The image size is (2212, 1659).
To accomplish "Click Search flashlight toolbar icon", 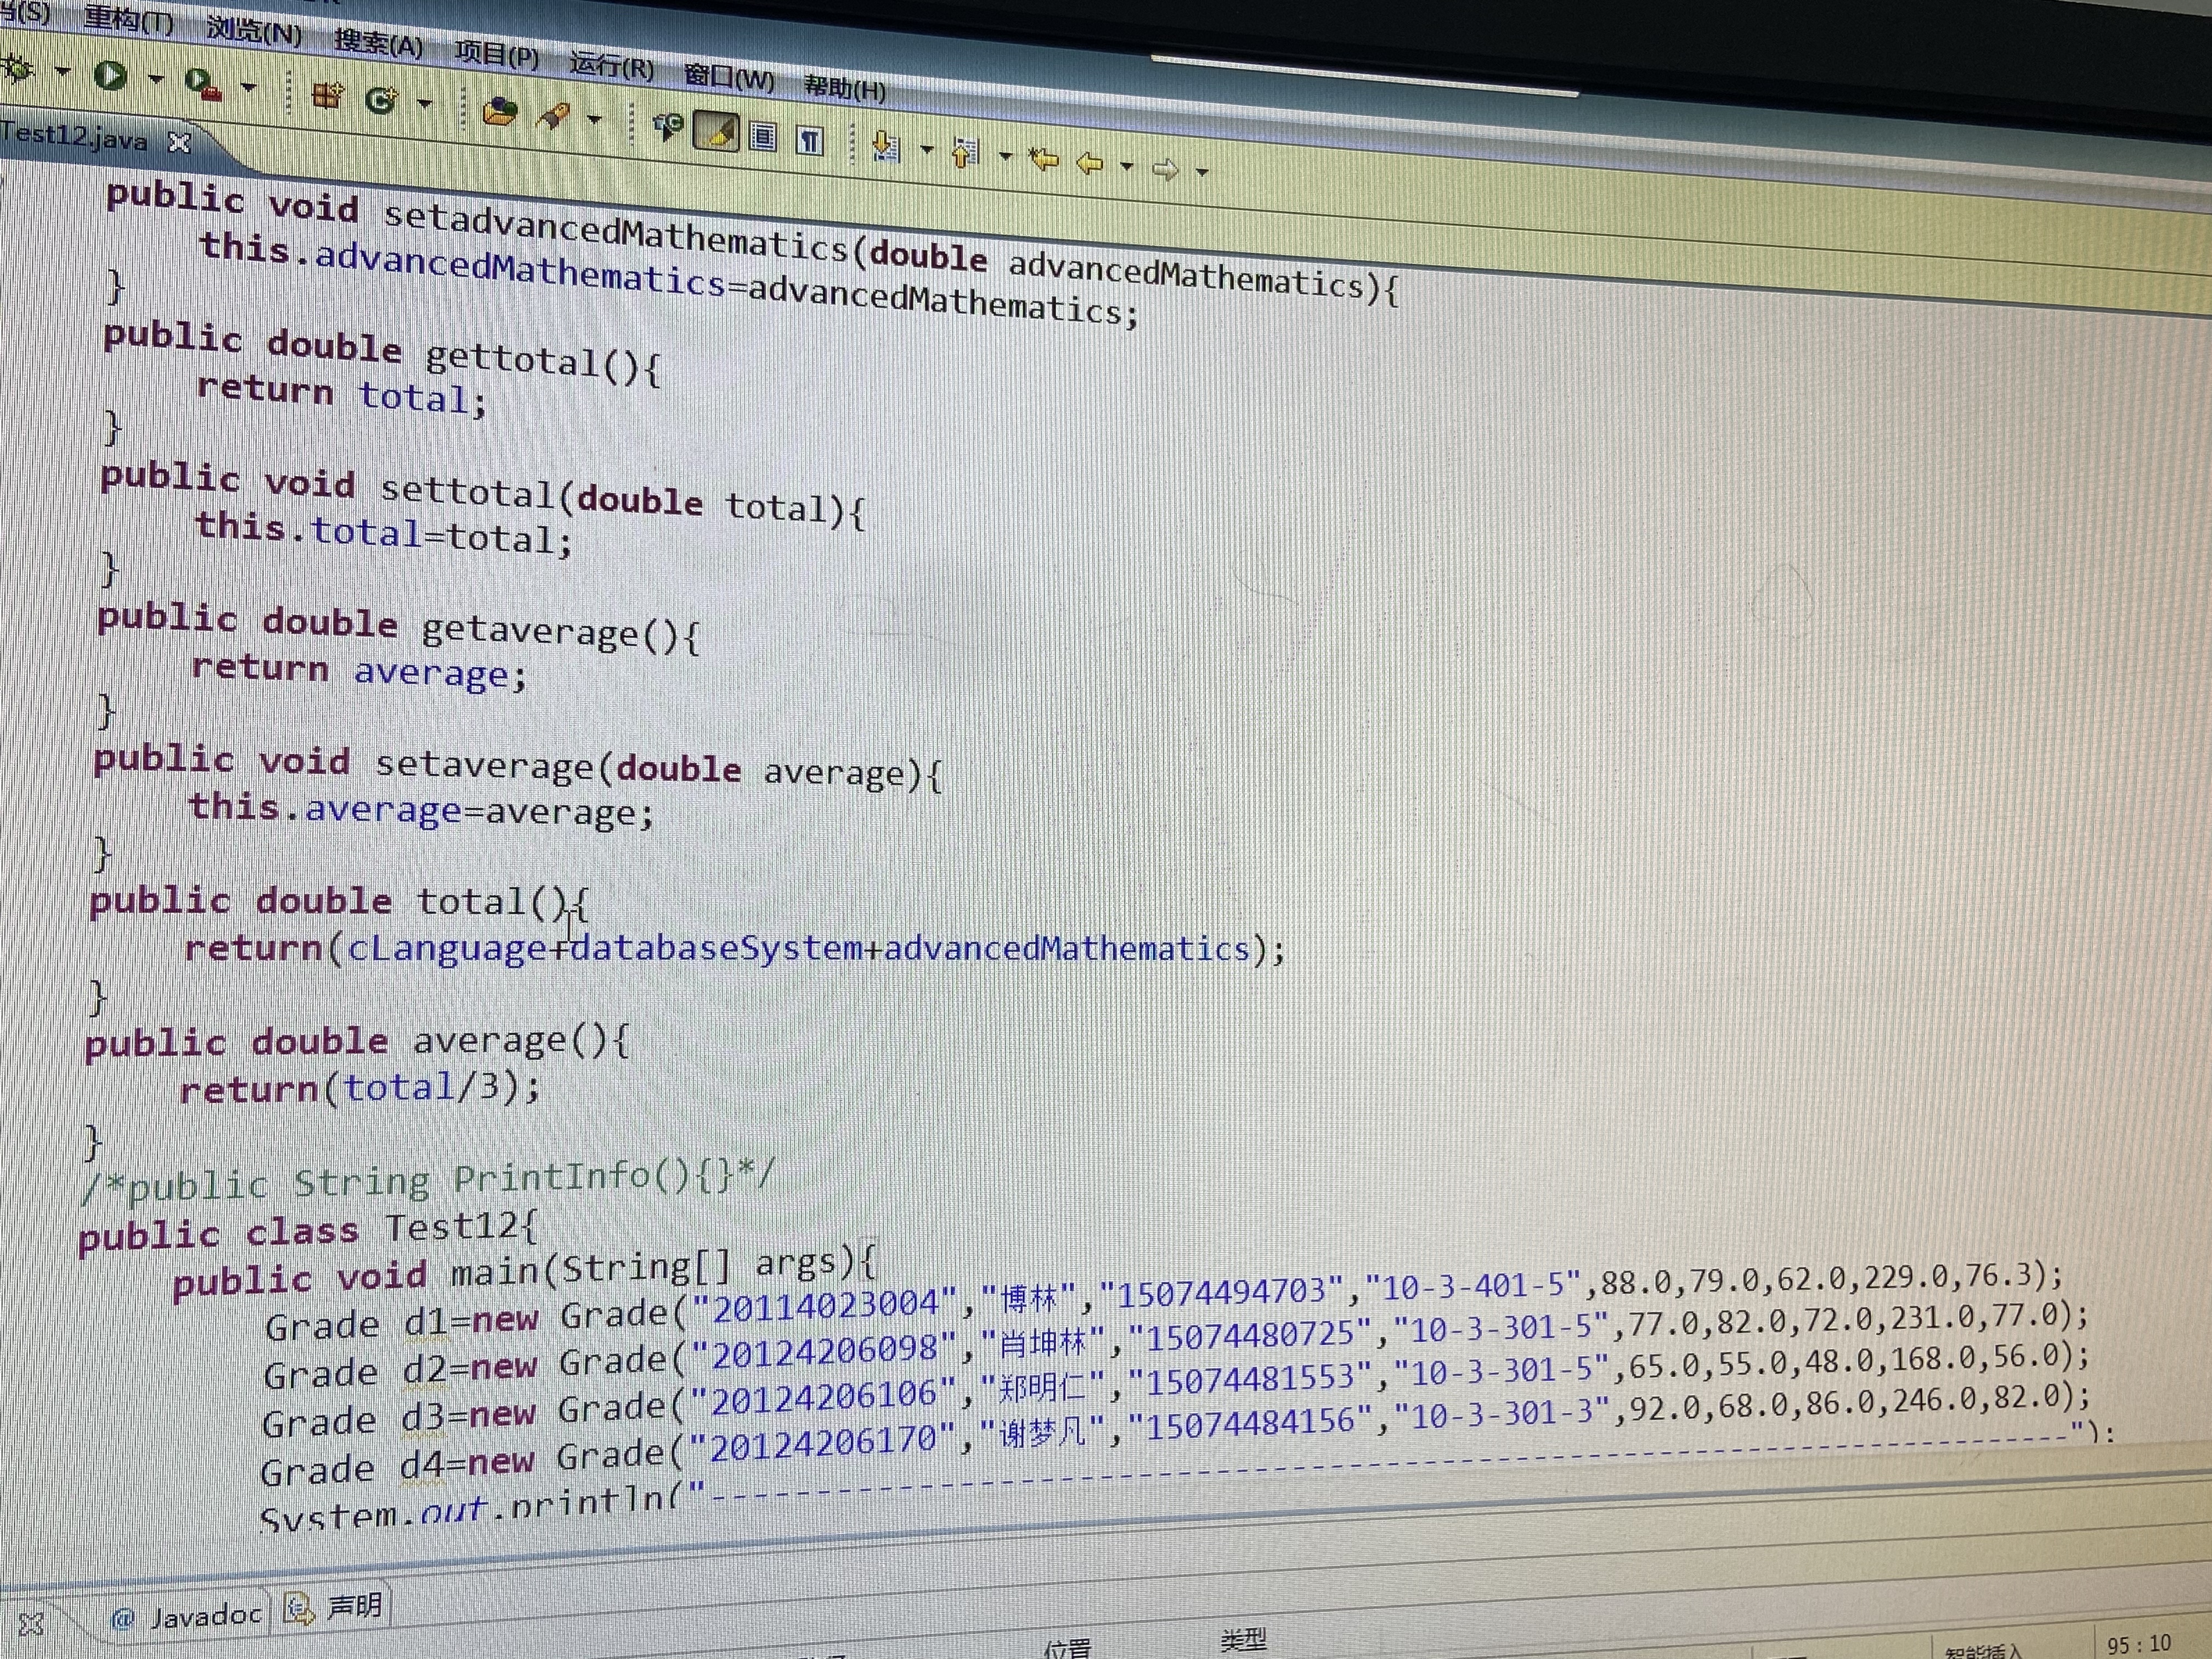I will [x=554, y=117].
